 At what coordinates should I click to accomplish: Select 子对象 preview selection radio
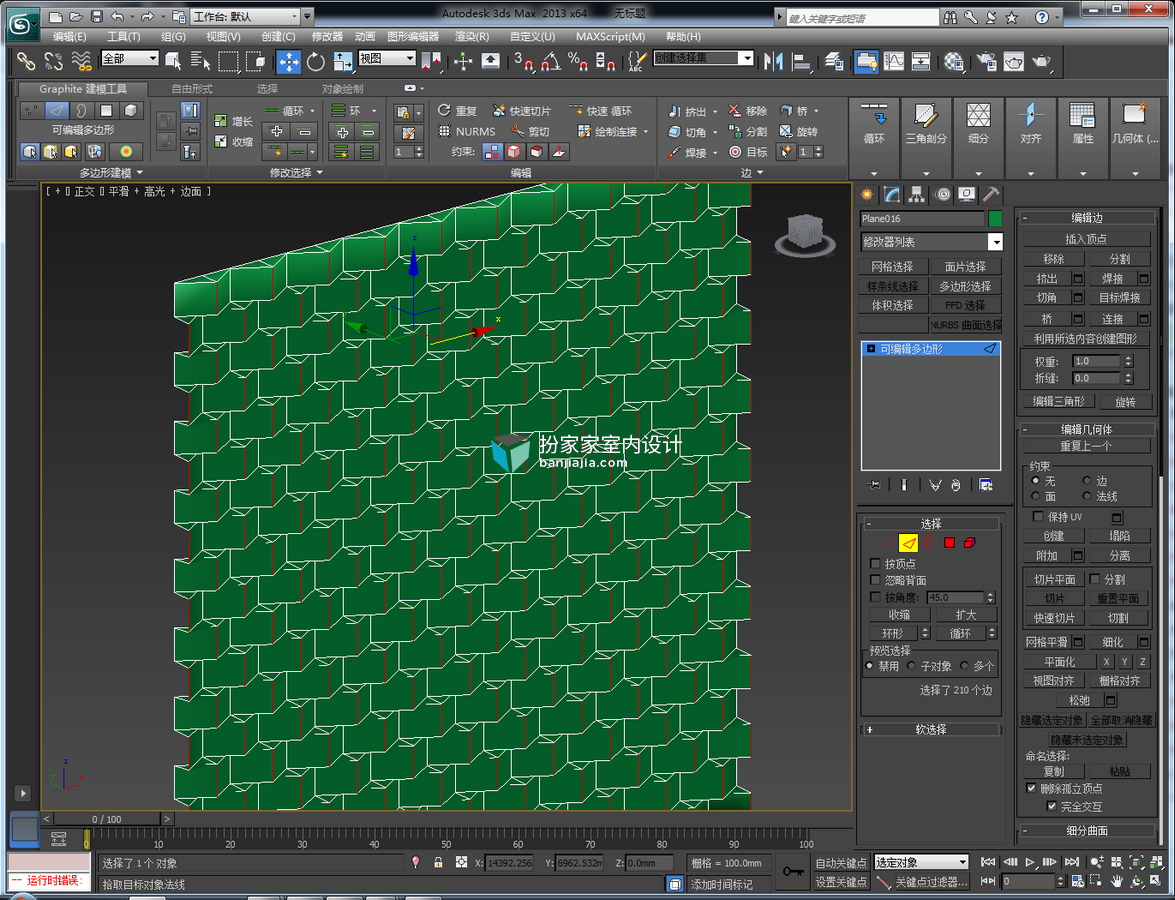912,665
